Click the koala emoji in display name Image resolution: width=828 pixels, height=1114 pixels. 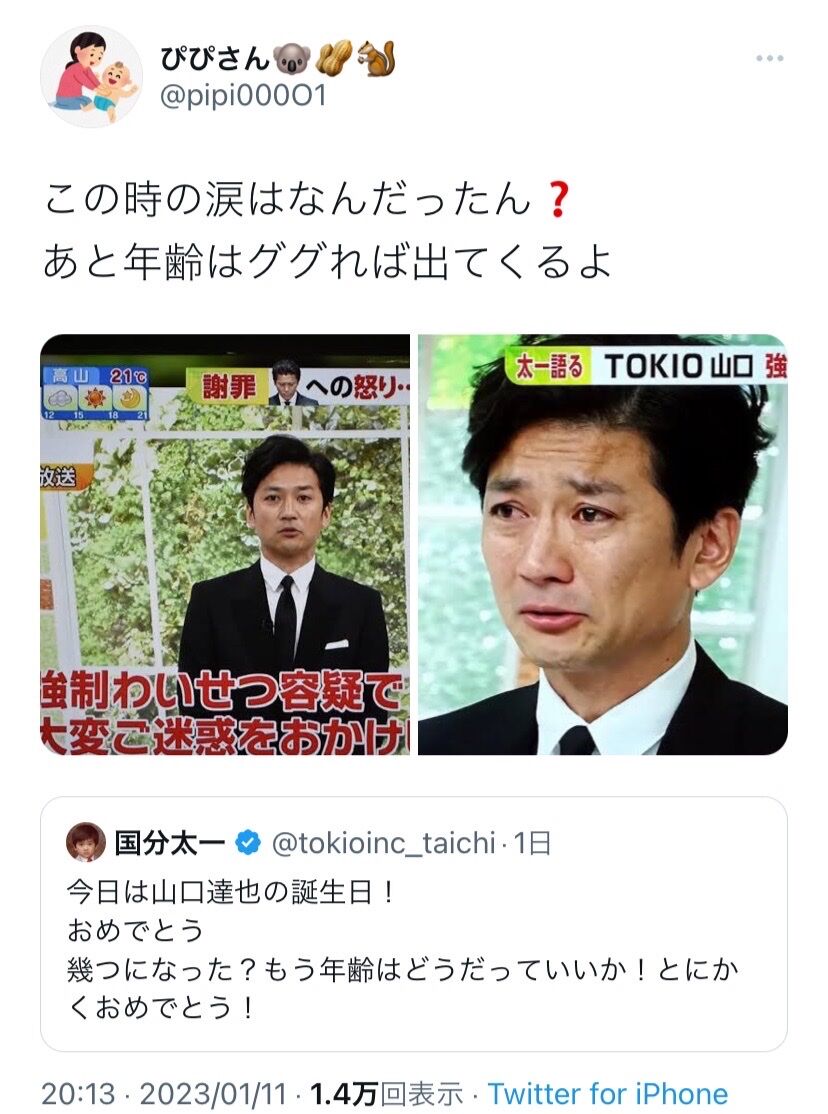292,59
